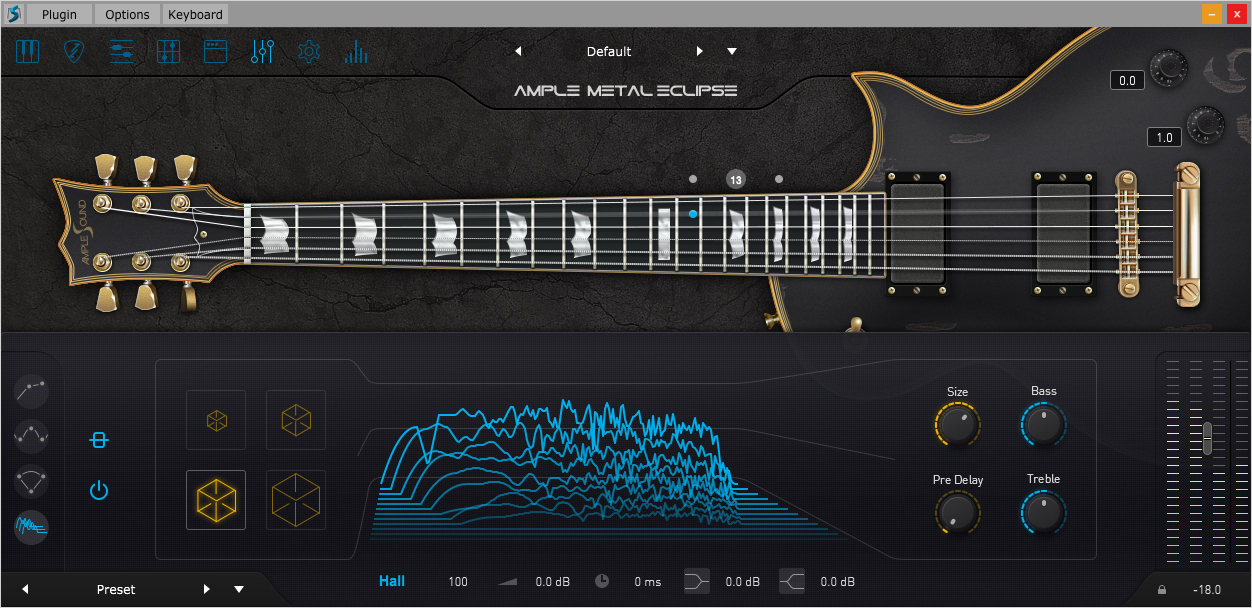Click the capo marker labeled 13
The width and height of the screenshot is (1252, 608).
[x=736, y=180]
